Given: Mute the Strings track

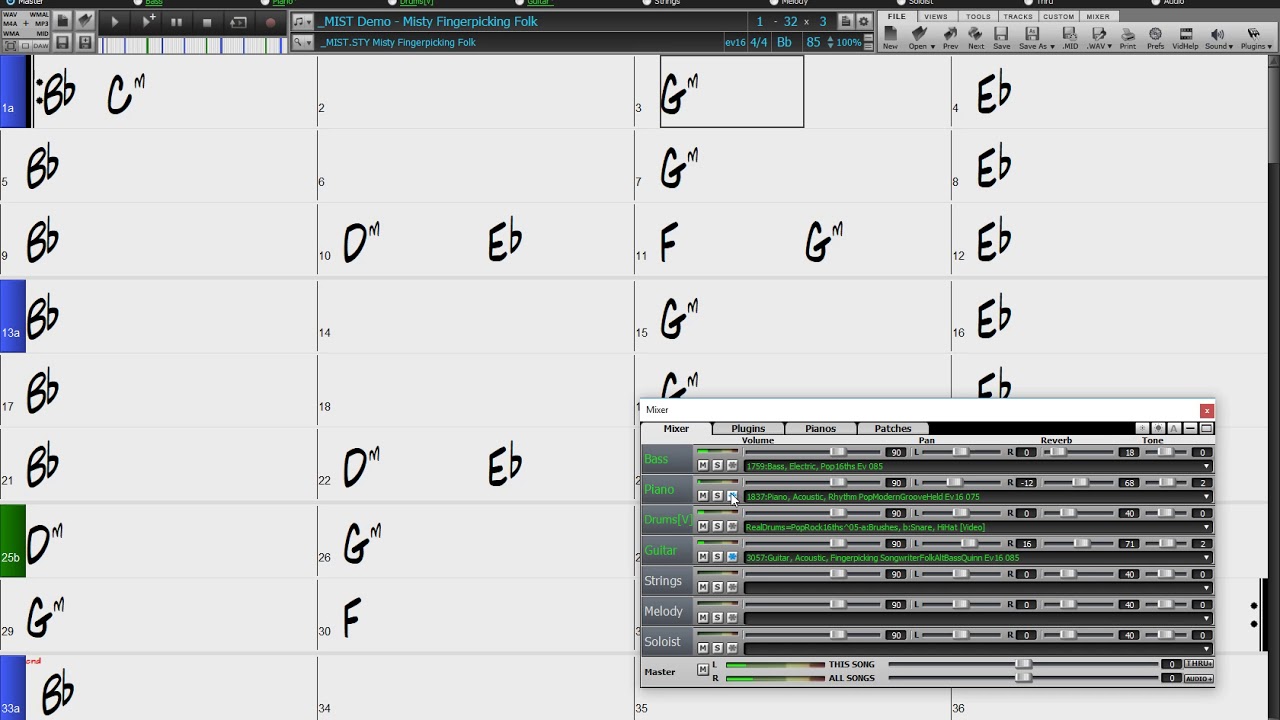Looking at the screenshot, I should 703,588.
